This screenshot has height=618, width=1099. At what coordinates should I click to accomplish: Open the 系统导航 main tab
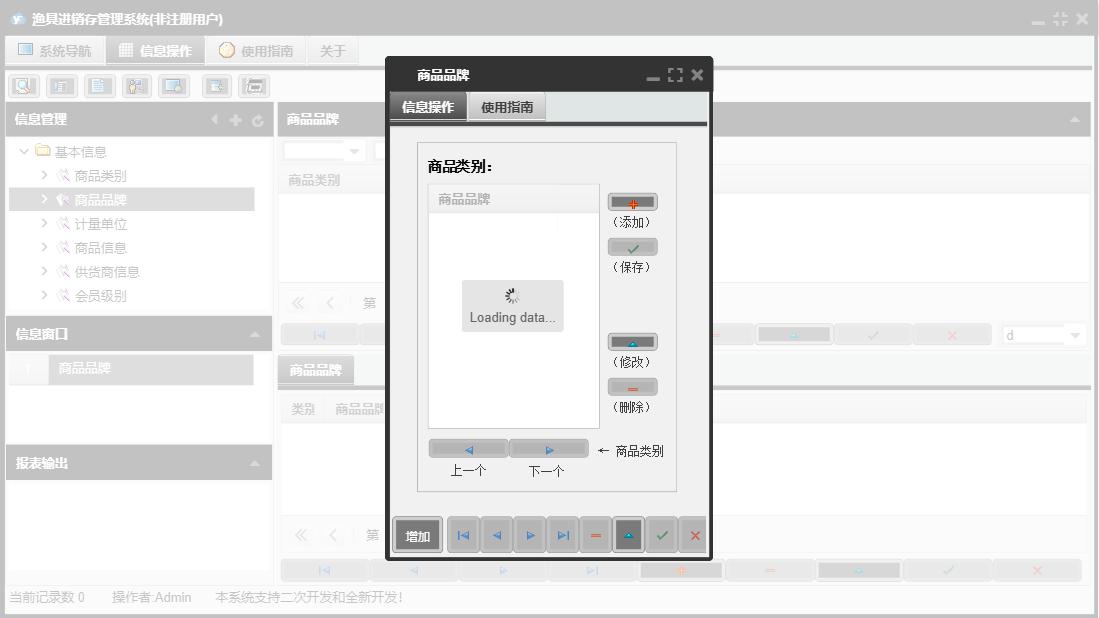(55, 50)
